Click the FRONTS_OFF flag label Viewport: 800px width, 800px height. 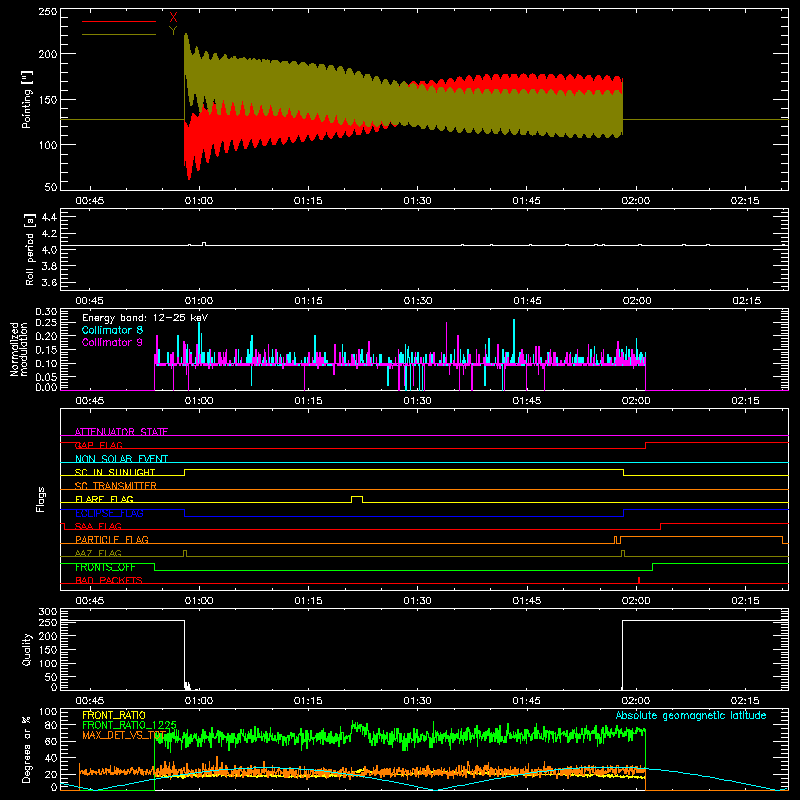[105, 567]
